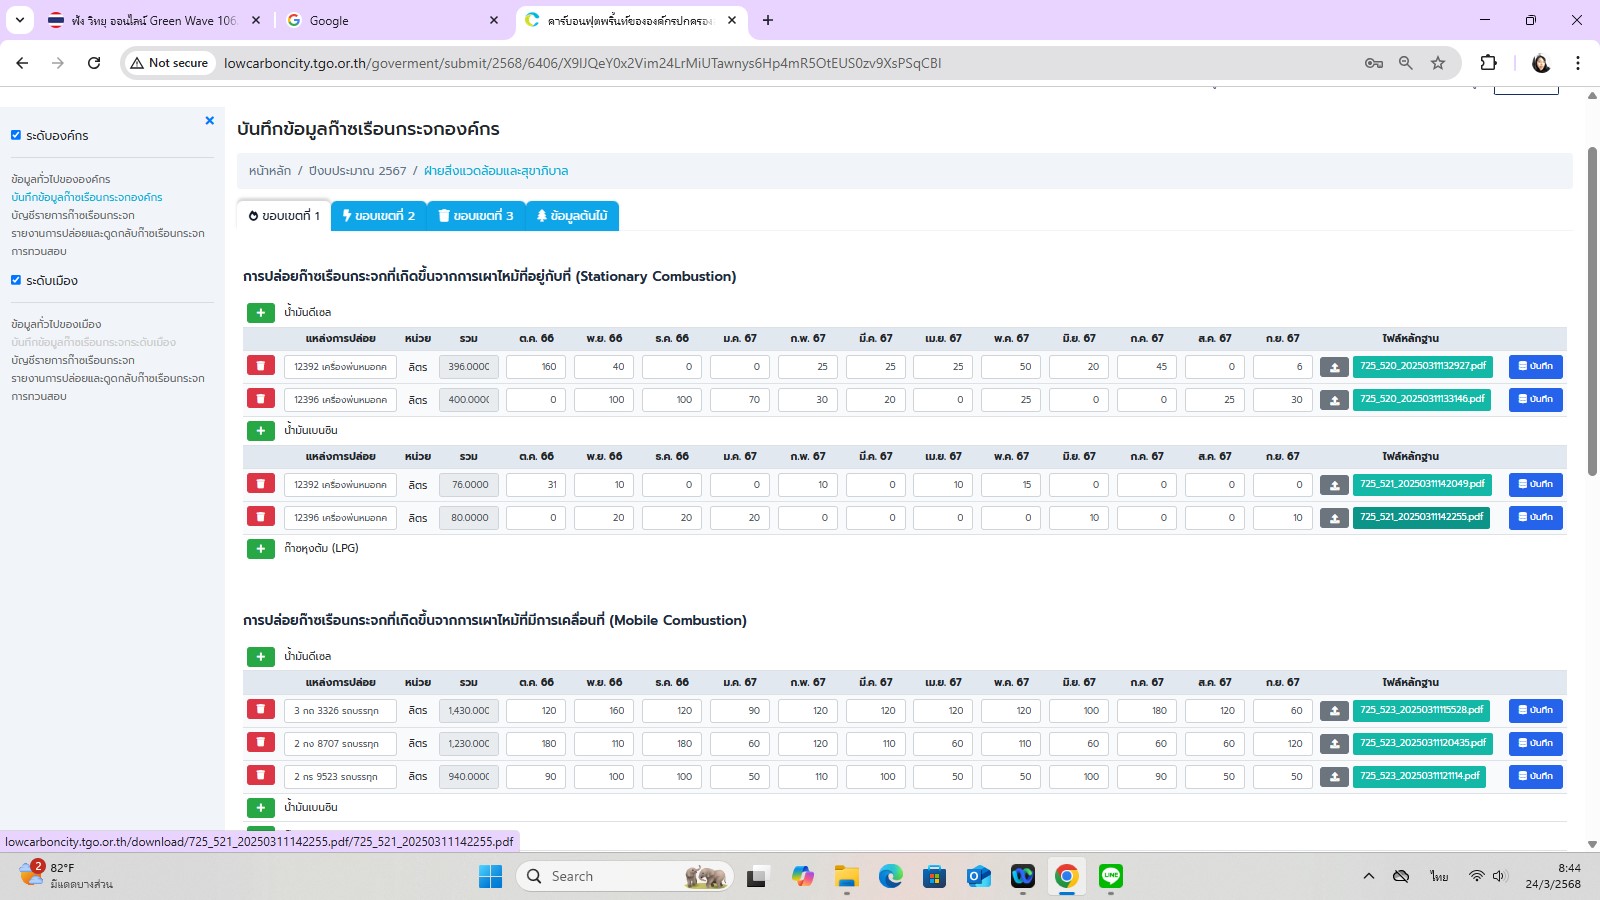Click the ต.ค. 66 field for first diesel row
The width and height of the screenshot is (1600, 900).
click(x=536, y=367)
